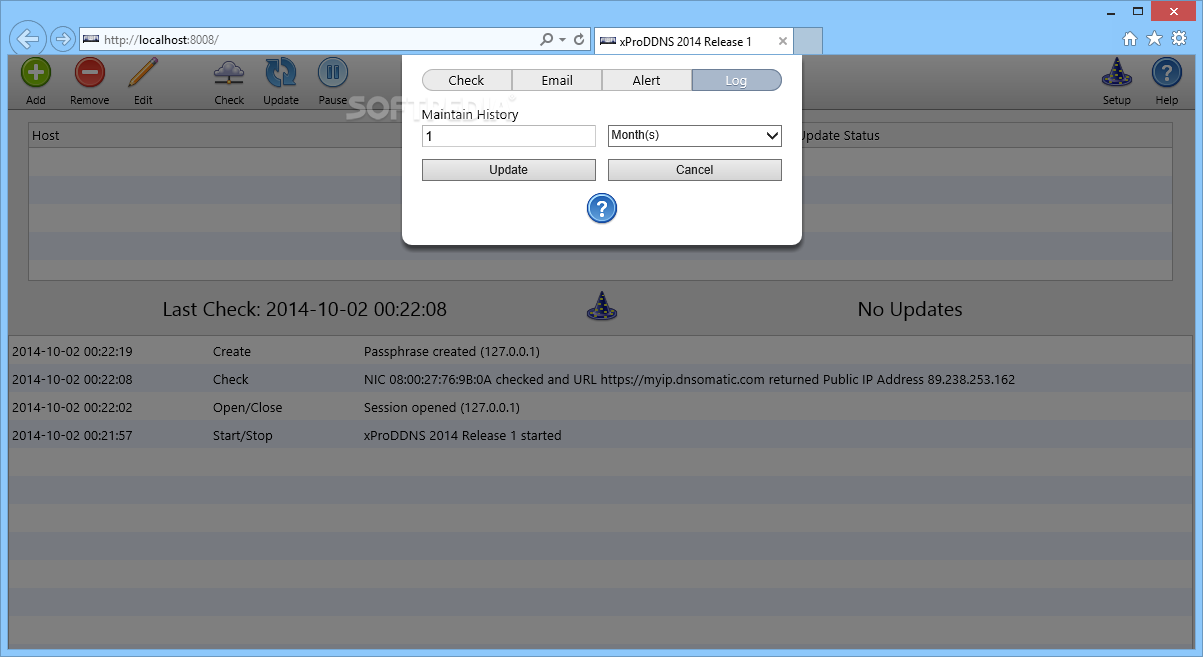Click the Check toolbar icon
Viewport: 1203px width, 657px height.
tap(229, 73)
